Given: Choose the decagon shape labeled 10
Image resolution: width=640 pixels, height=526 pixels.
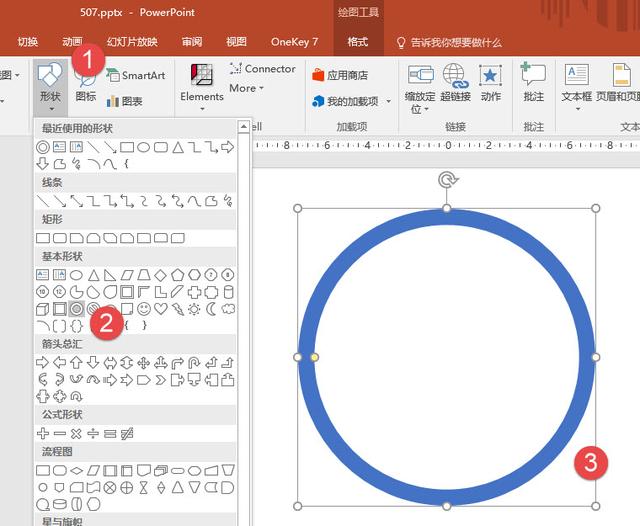Looking at the screenshot, I should (43, 292).
